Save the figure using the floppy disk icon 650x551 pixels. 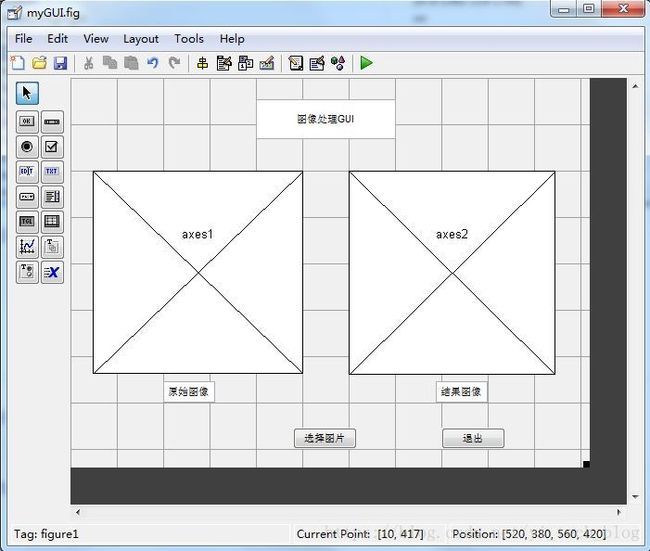pos(61,63)
